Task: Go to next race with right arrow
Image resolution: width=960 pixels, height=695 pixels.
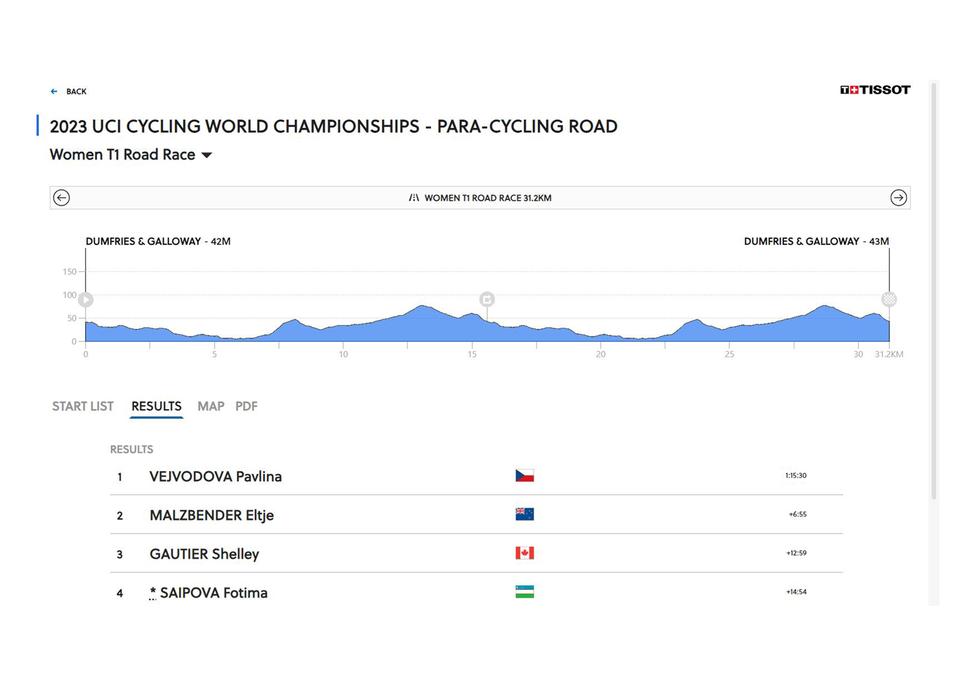Action: tap(898, 198)
